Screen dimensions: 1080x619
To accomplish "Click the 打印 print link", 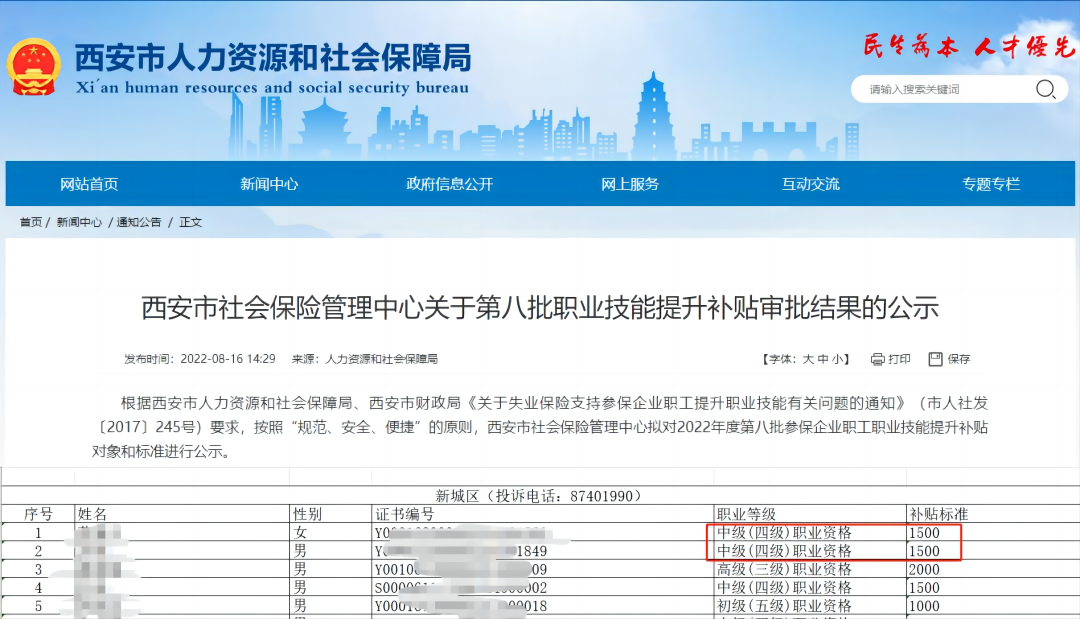I will tap(900, 359).
